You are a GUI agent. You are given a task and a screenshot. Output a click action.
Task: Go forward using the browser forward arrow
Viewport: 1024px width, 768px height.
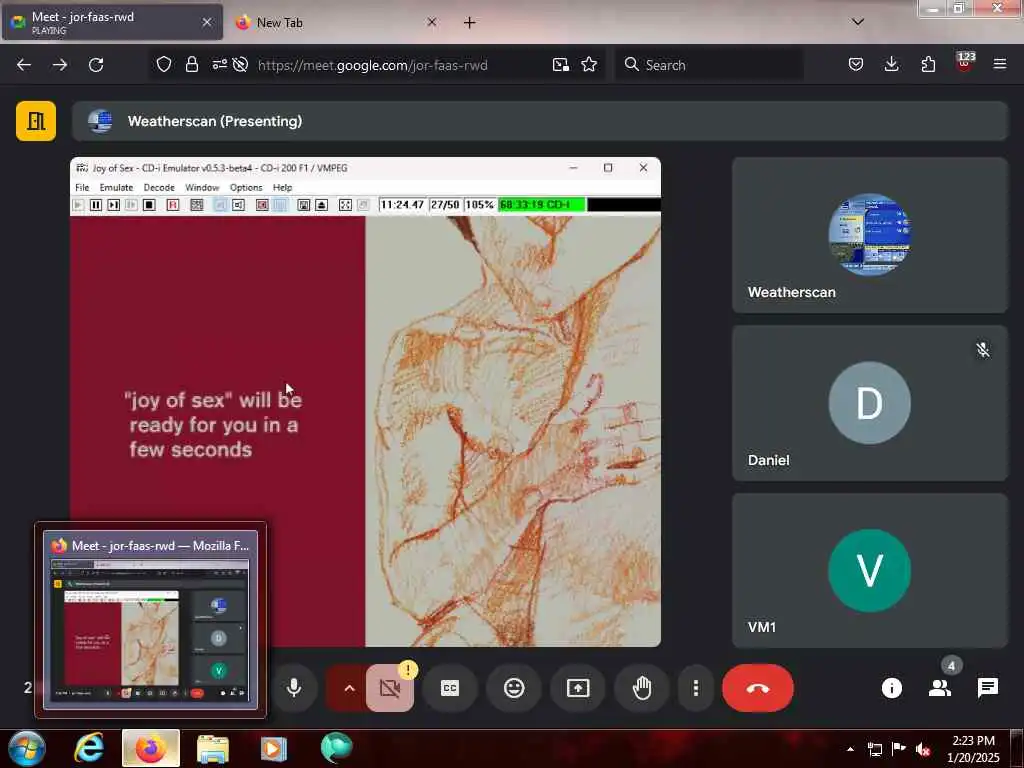click(x=60, y=65)
